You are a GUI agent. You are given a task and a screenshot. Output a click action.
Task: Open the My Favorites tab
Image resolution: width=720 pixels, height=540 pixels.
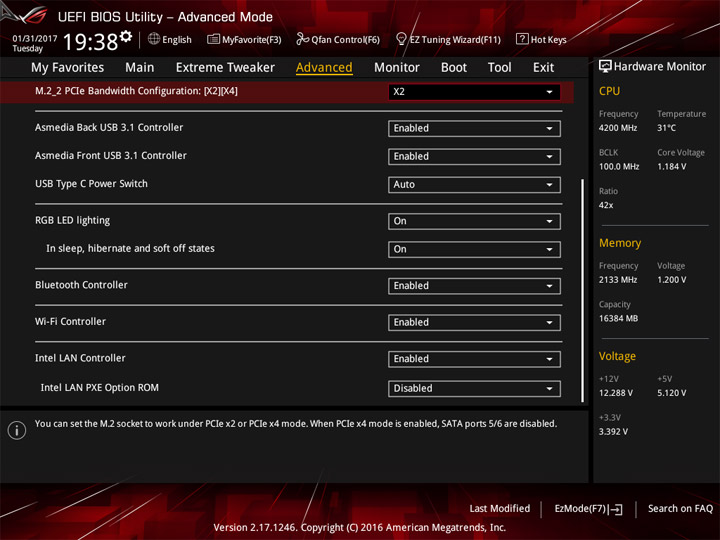tap(68, 68)
